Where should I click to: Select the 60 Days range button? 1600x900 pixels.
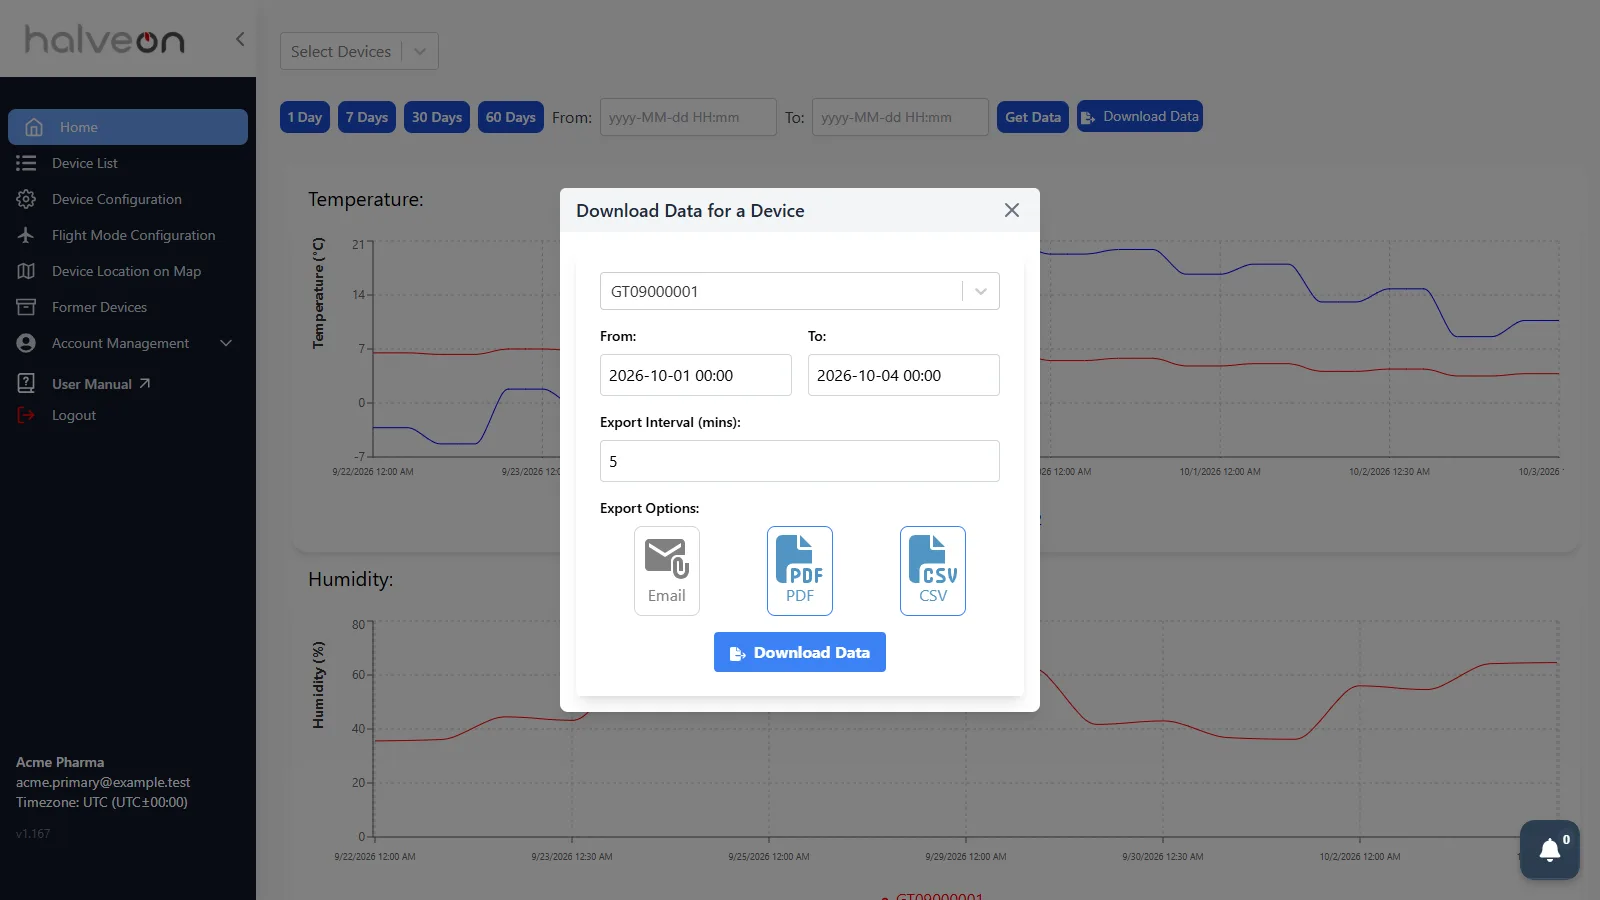click(x=511, y=117)
